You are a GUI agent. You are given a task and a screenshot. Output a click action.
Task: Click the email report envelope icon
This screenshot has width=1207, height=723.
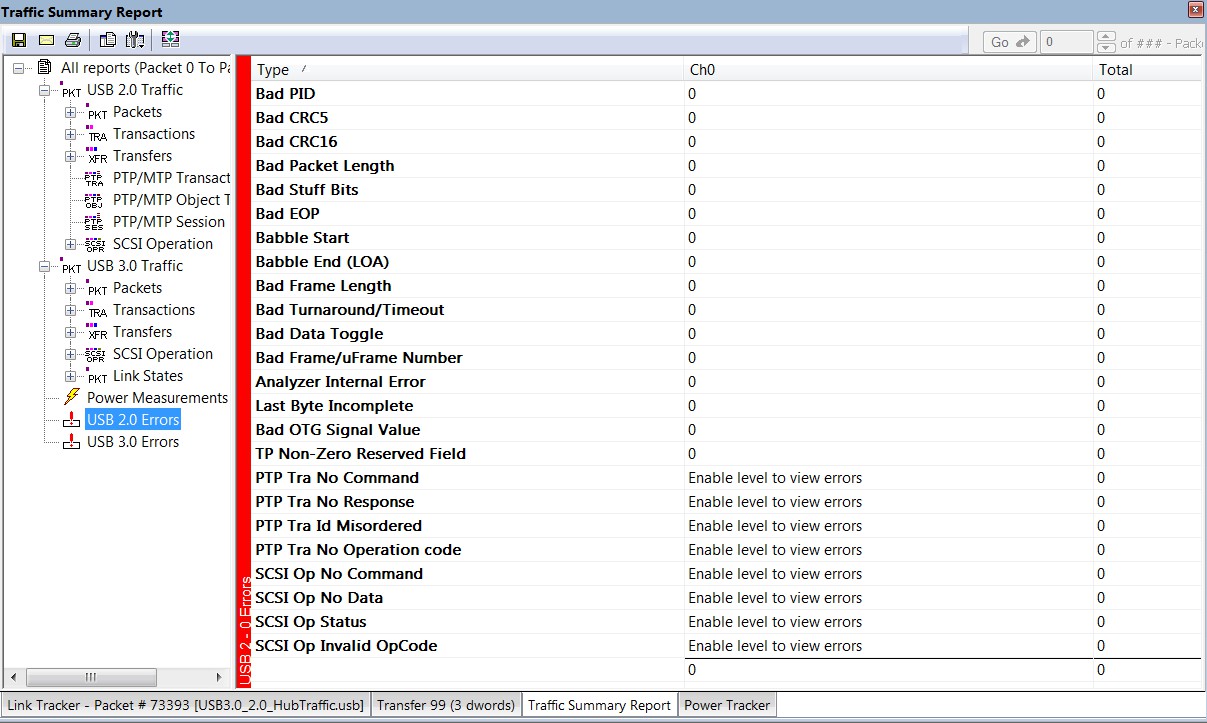click(x=46, y=40)
